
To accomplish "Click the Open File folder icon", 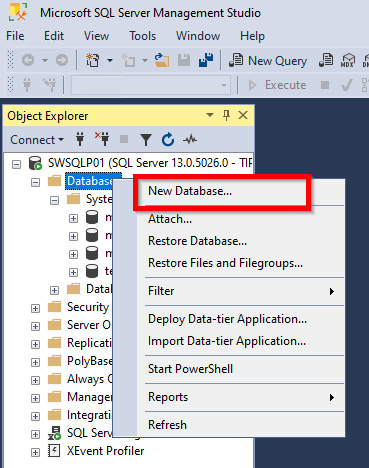I will pos(162,60).
